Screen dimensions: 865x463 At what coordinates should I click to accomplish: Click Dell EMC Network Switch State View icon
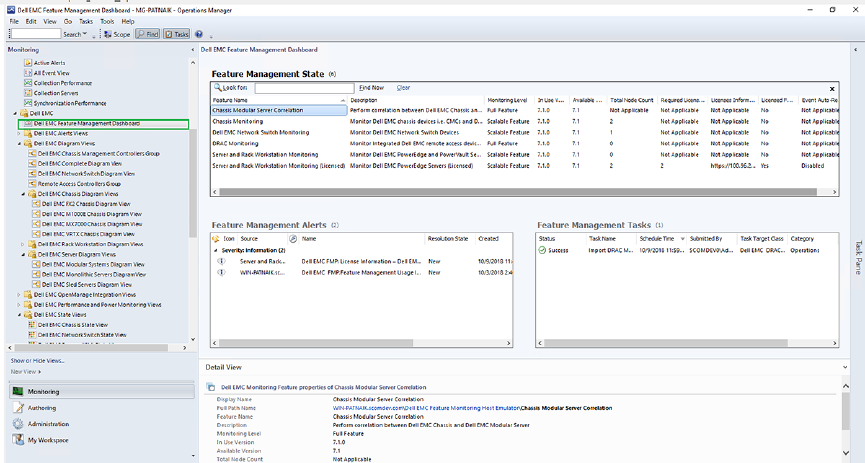click(32, 335)
